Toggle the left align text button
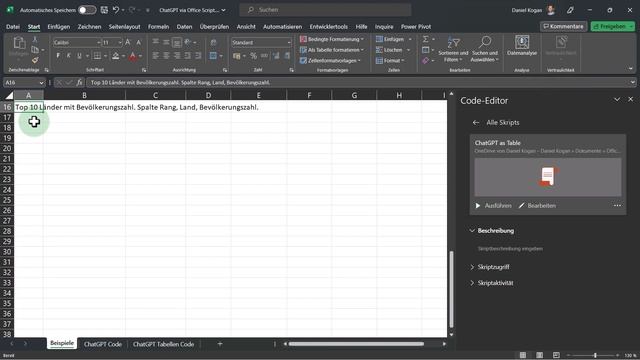Image resolution: width=640 pixels, height=360 pixels. [156, 56]
